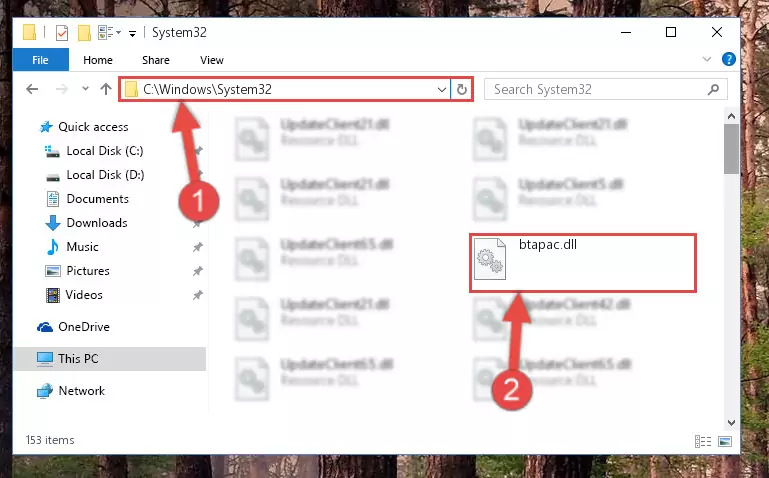Open the recent locations dropdown arrow

click(85, 89)
